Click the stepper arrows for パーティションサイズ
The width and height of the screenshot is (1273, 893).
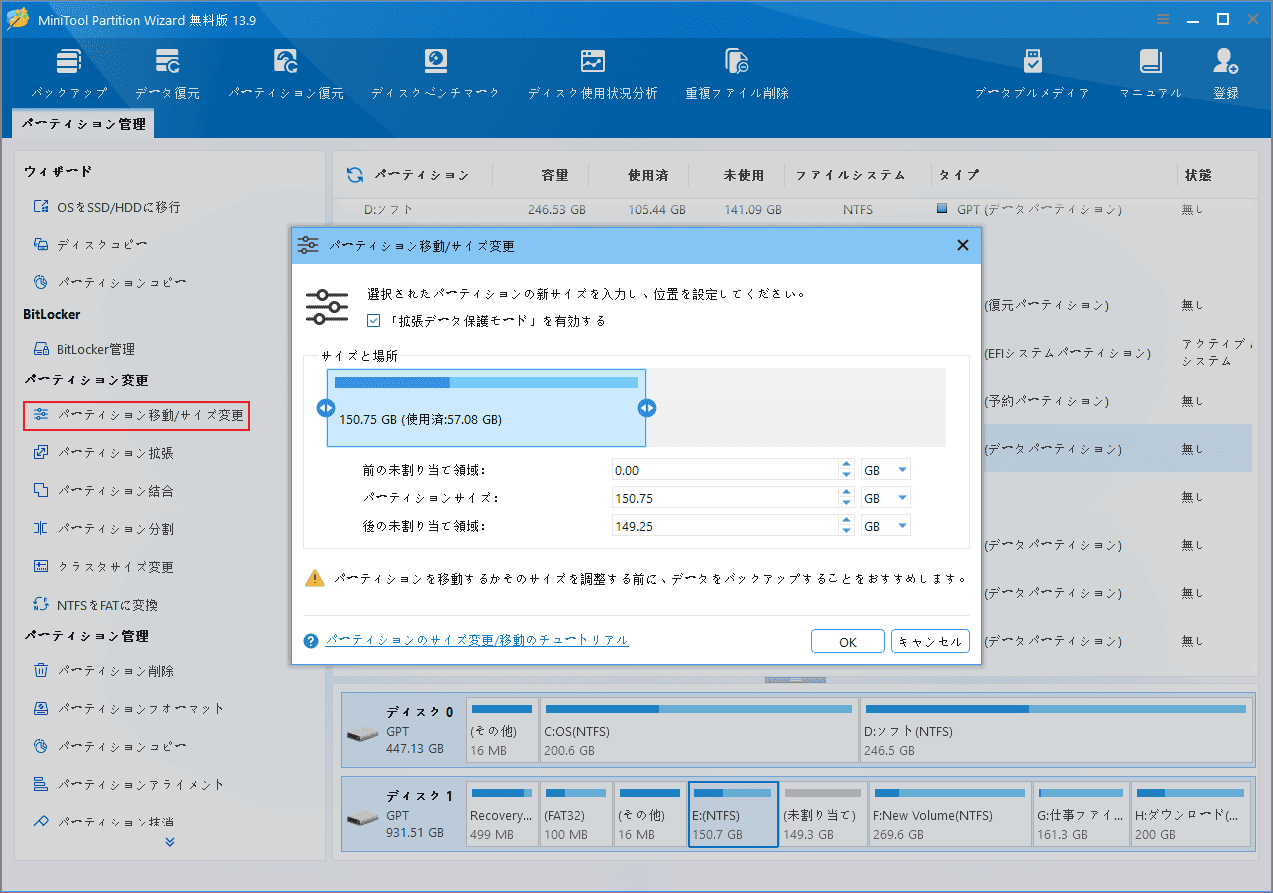(x=847, y=498)
